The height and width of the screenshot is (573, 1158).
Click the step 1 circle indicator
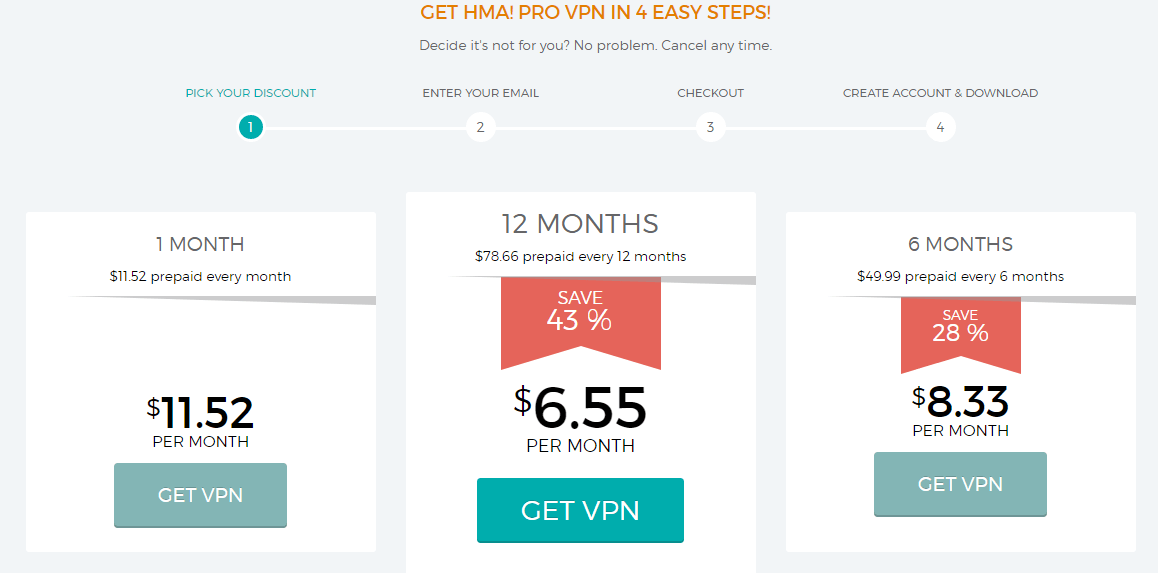point(250,128)
